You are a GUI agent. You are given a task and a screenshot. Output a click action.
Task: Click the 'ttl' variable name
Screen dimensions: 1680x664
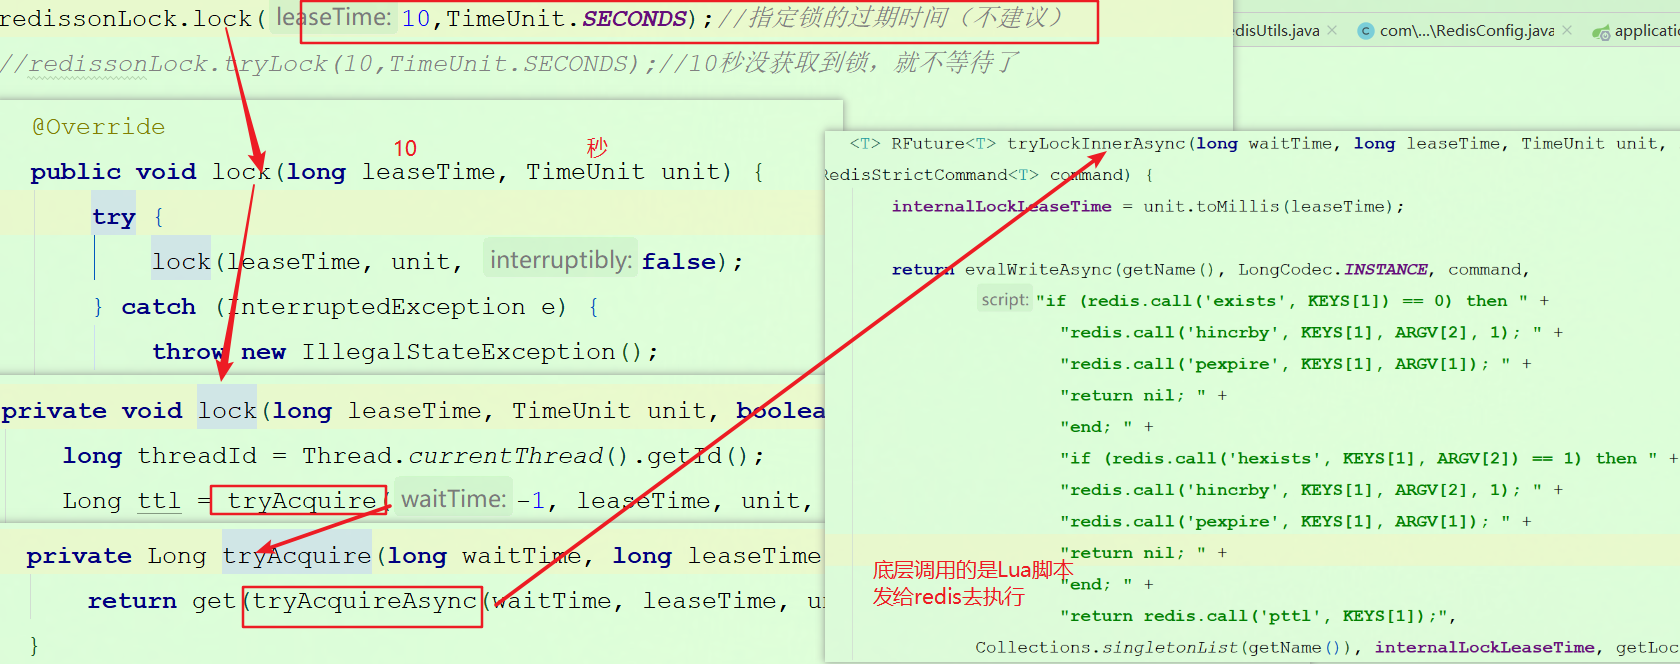(x=159, y=500)
